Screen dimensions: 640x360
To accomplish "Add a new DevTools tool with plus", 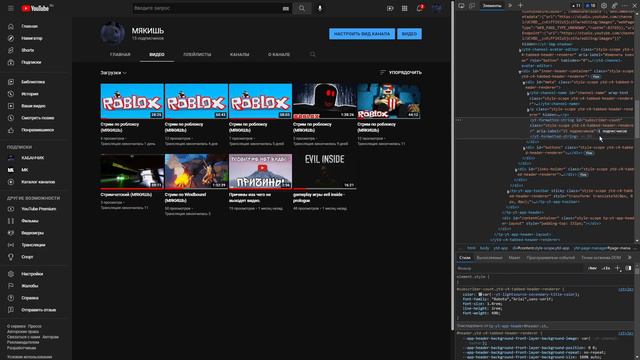I will [520, 6].
